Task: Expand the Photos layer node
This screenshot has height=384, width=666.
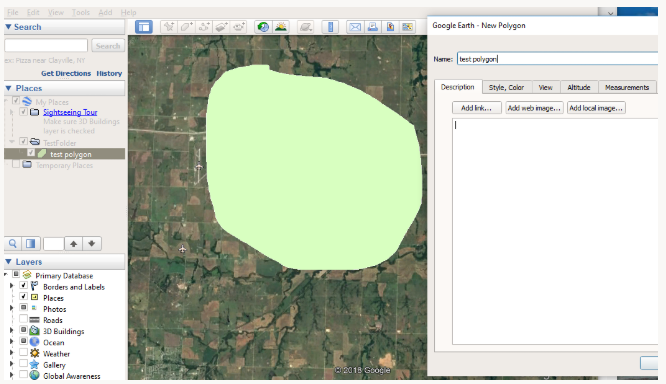Action: (x=11, y=308)
